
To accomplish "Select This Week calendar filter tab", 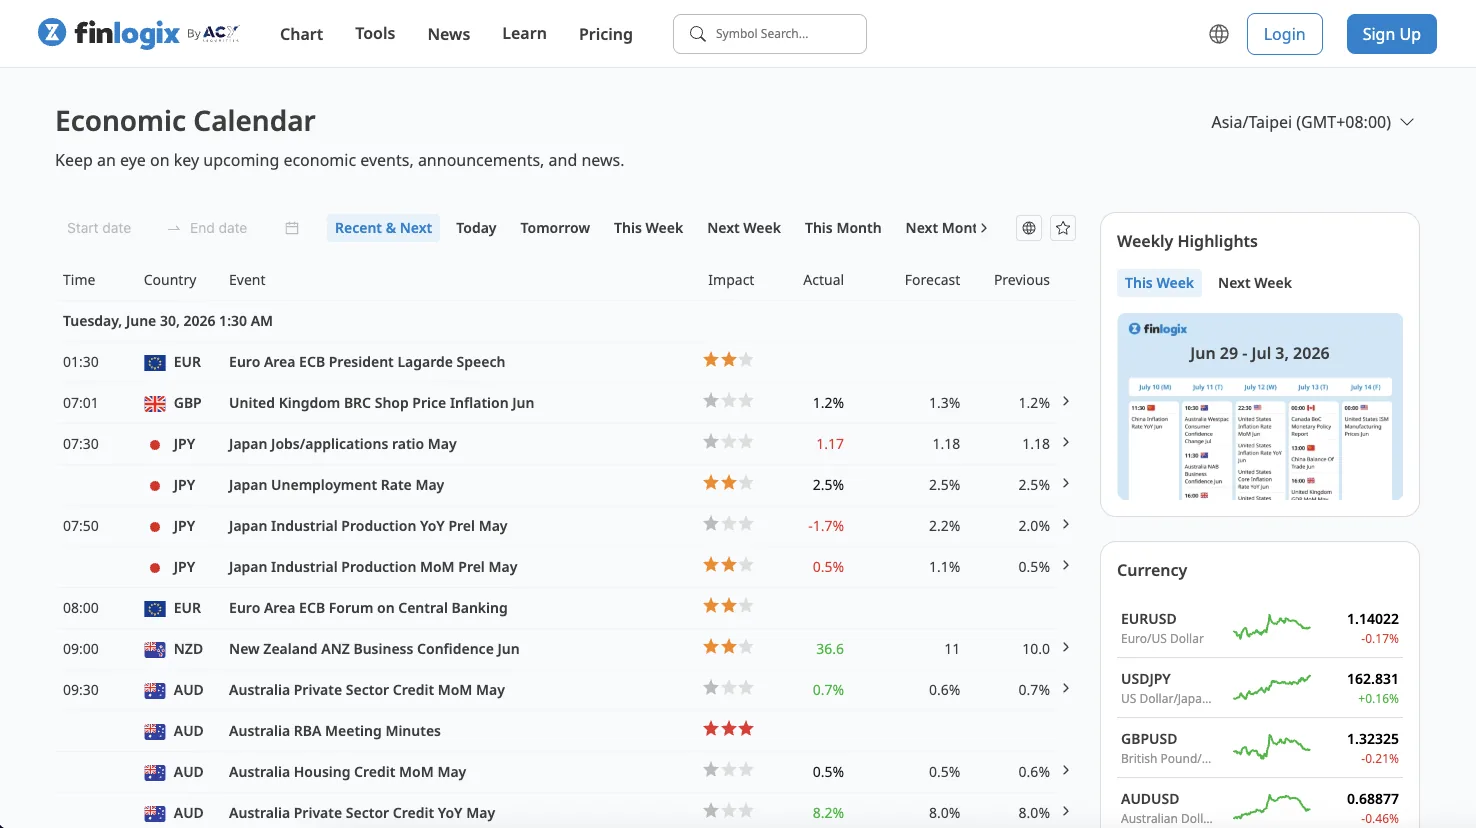I will point(648,228).
